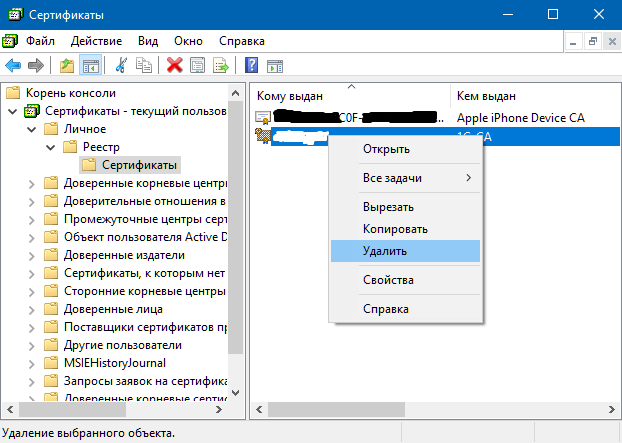This screenshot has height=443, width=622.
Task: Click the Export list toolbar icon
Action: [x=221, y=66]
